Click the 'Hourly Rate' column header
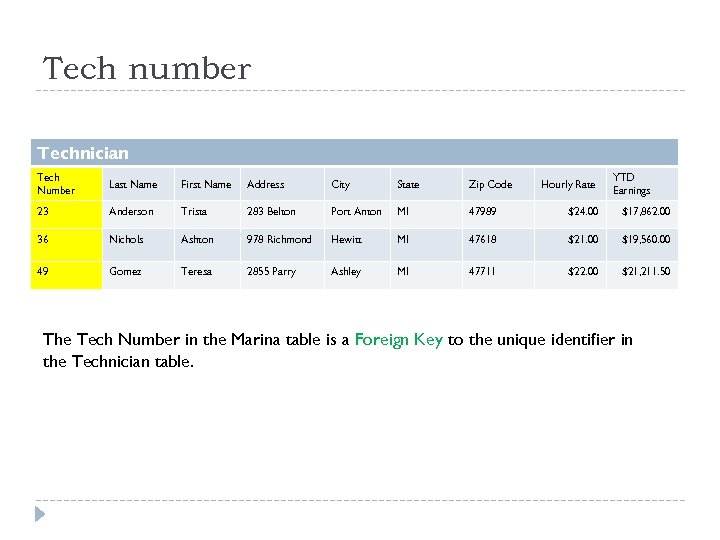720x540 pixels. (x=568, y=184)
